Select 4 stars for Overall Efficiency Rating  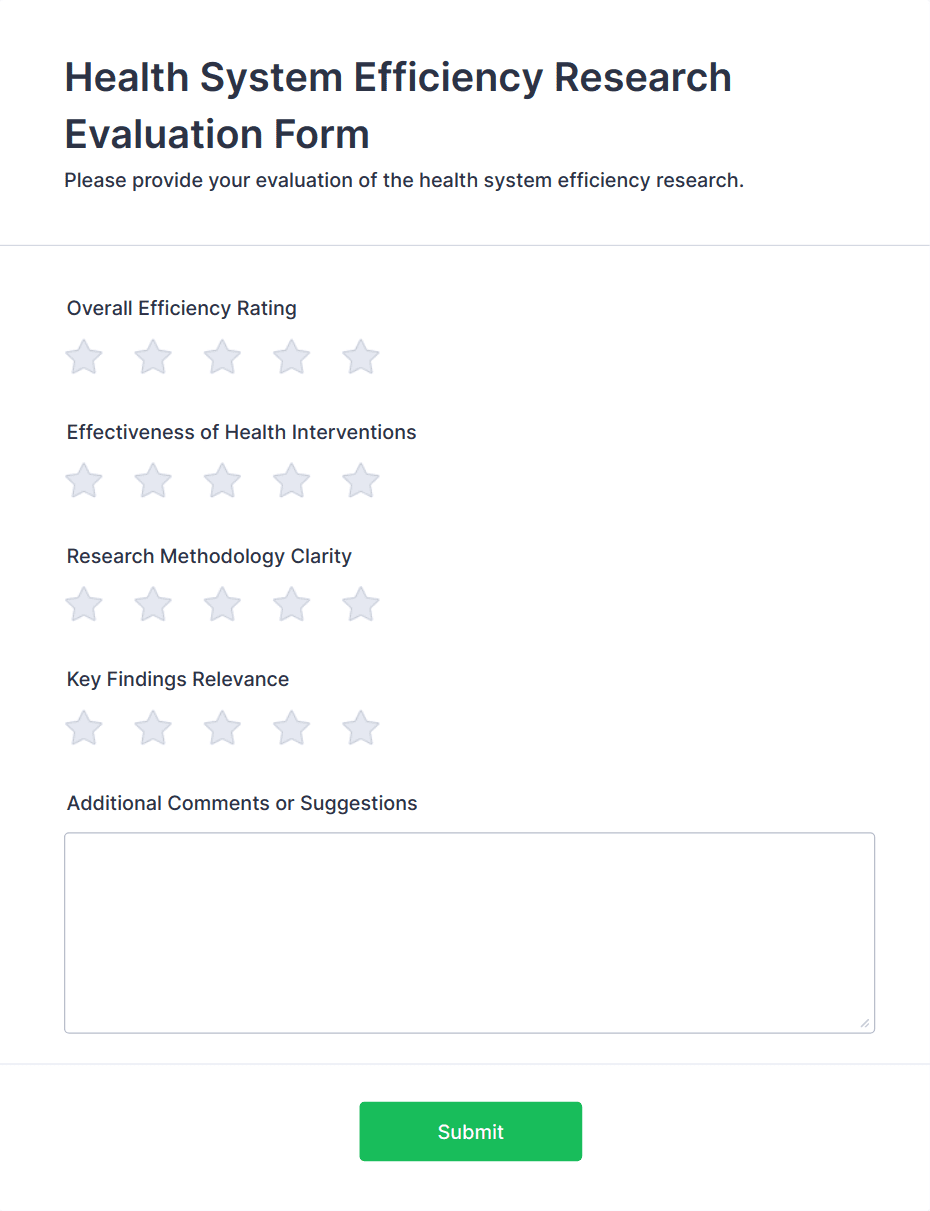tap(291, 357)
